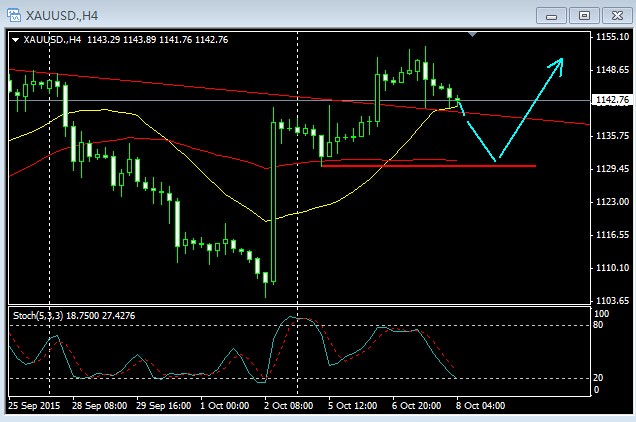The image size is (636, 422).
Task: Click the 25 Sep 2015 date label
Action: 34,405
